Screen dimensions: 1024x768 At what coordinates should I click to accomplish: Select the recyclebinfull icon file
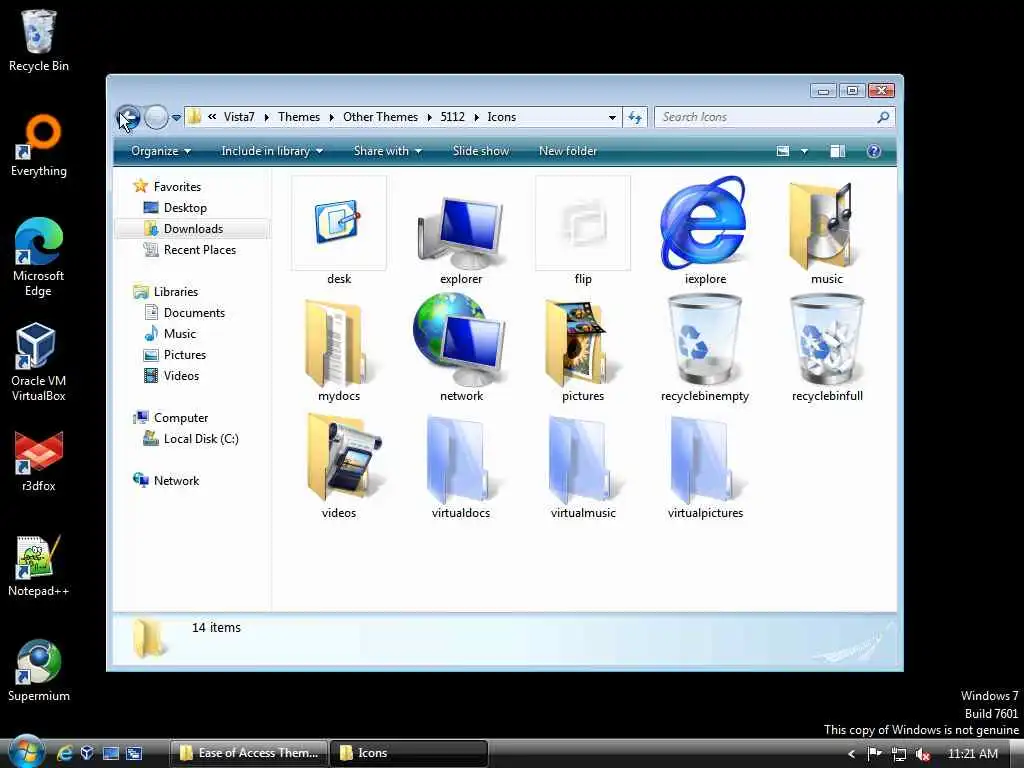coord(827,347)
